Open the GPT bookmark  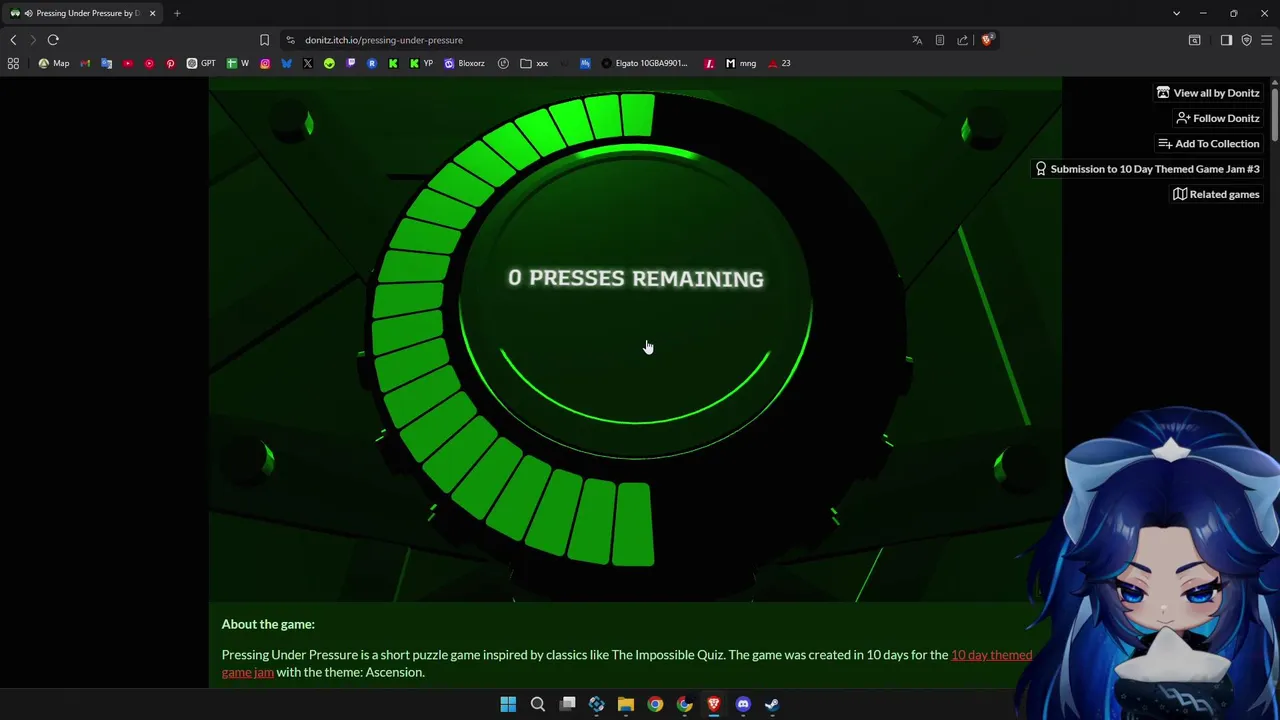(201, 63)
